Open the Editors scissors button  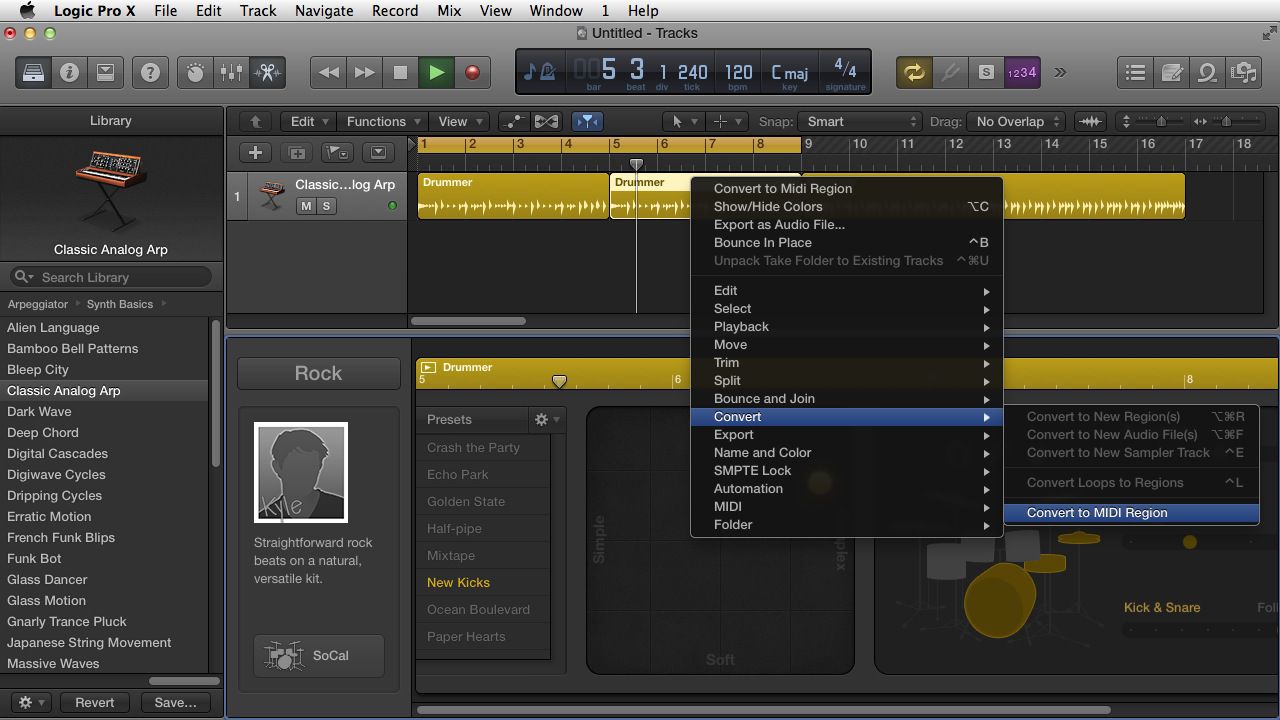(267, 72)
